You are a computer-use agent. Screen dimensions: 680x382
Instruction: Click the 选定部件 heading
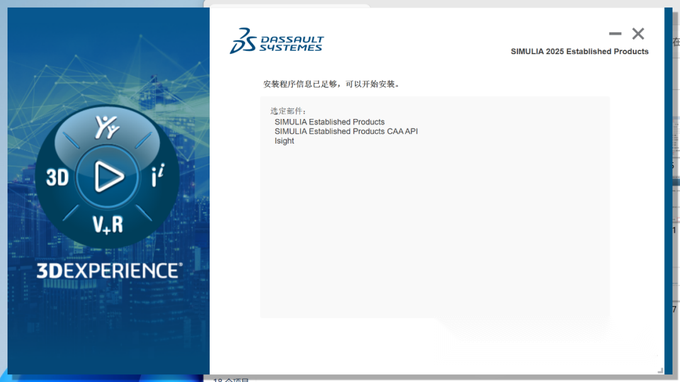click(288, 111)
